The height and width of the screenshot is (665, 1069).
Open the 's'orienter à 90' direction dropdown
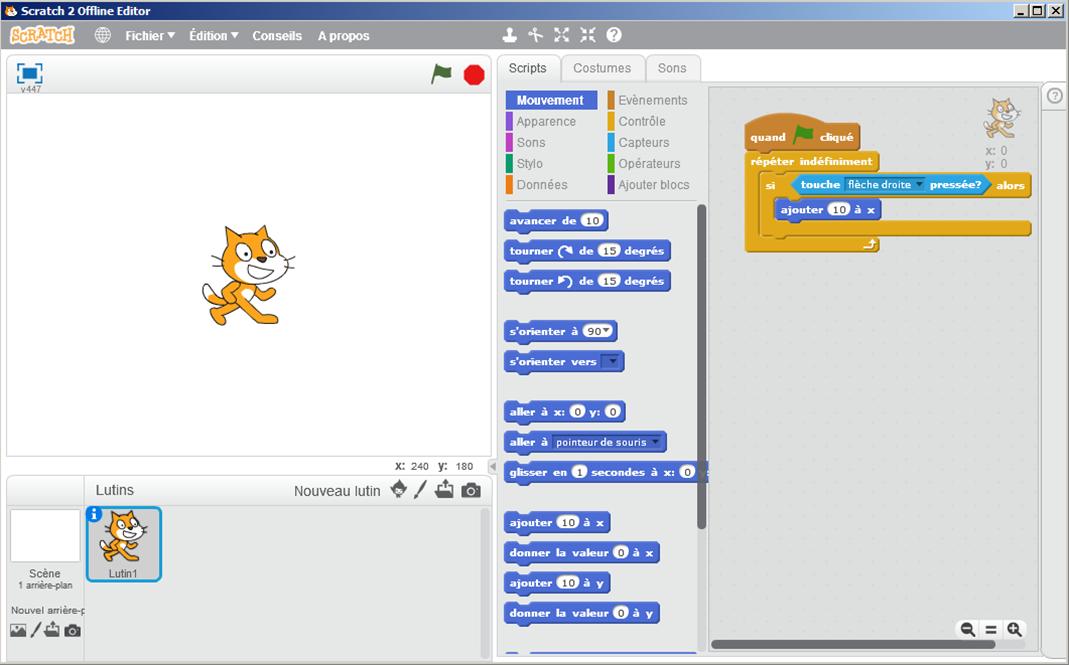605,331
